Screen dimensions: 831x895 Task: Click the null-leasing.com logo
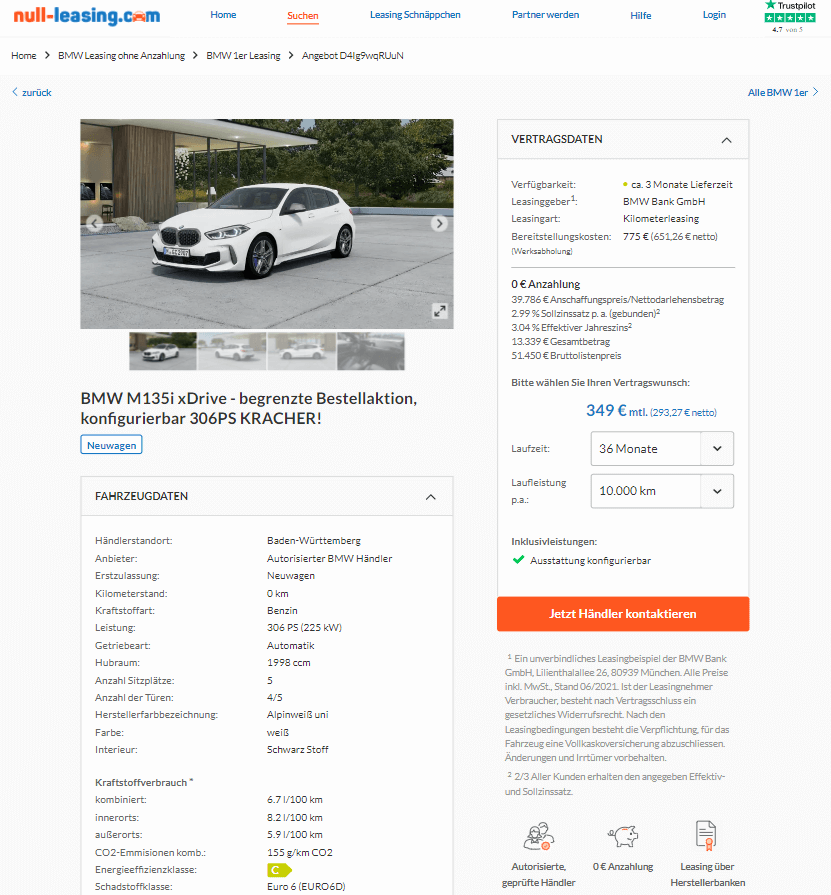click(x=87, y=16)
